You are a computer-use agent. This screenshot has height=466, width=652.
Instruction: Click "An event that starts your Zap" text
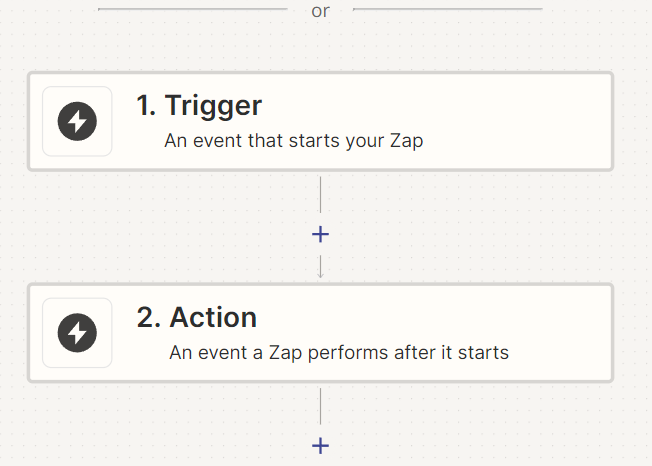[293, 141]
